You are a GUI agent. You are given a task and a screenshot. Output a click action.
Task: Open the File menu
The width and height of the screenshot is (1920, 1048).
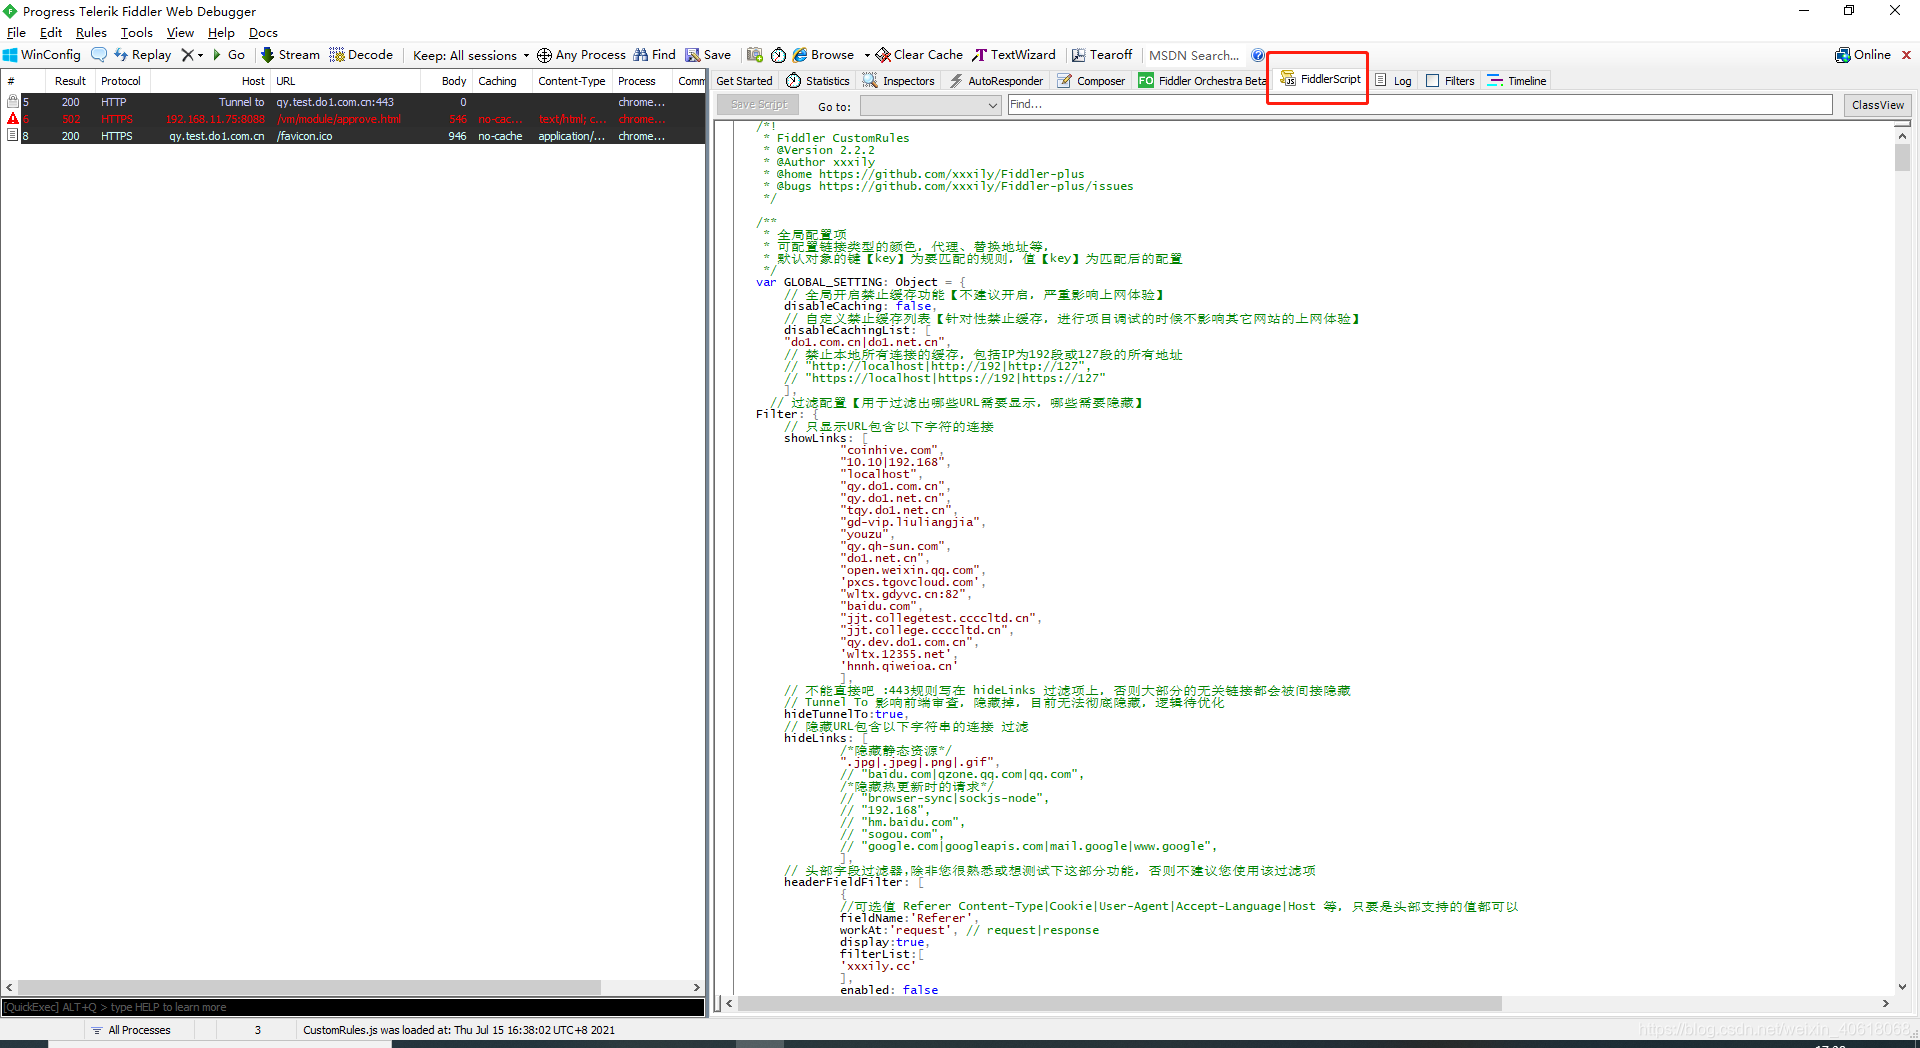(16, 33)
